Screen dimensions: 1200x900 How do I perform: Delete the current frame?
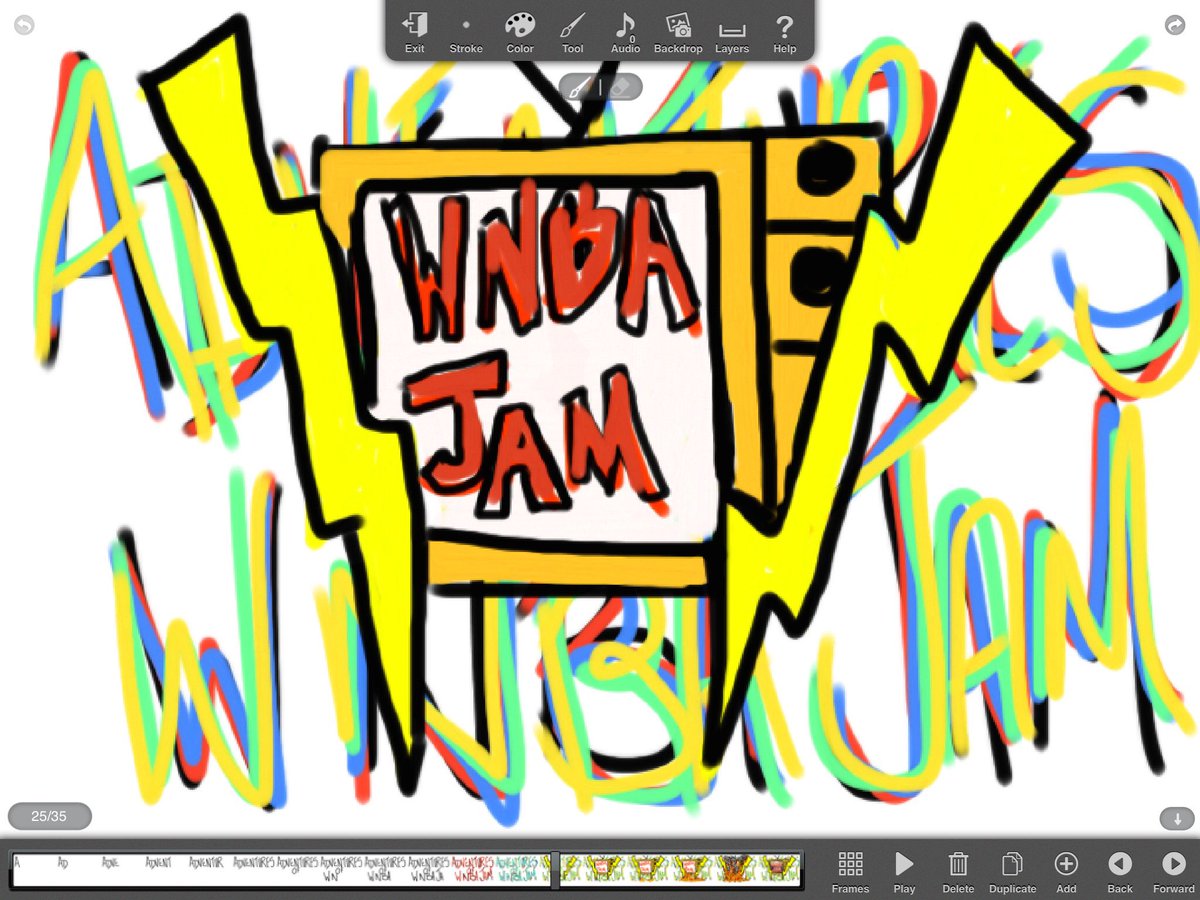tap(958, 872)
